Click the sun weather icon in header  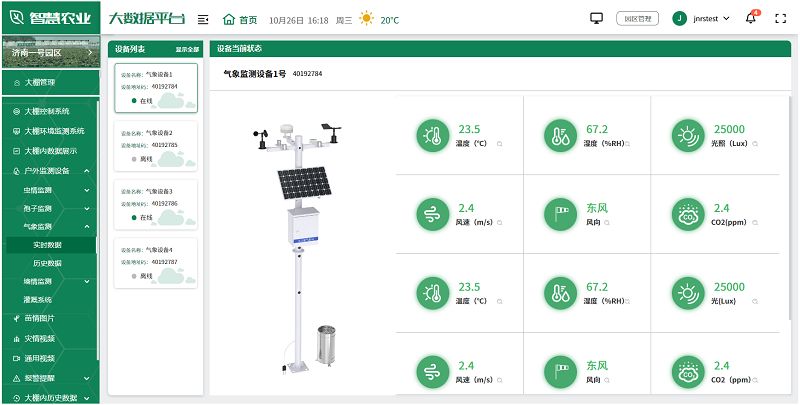tap(367, 19)
